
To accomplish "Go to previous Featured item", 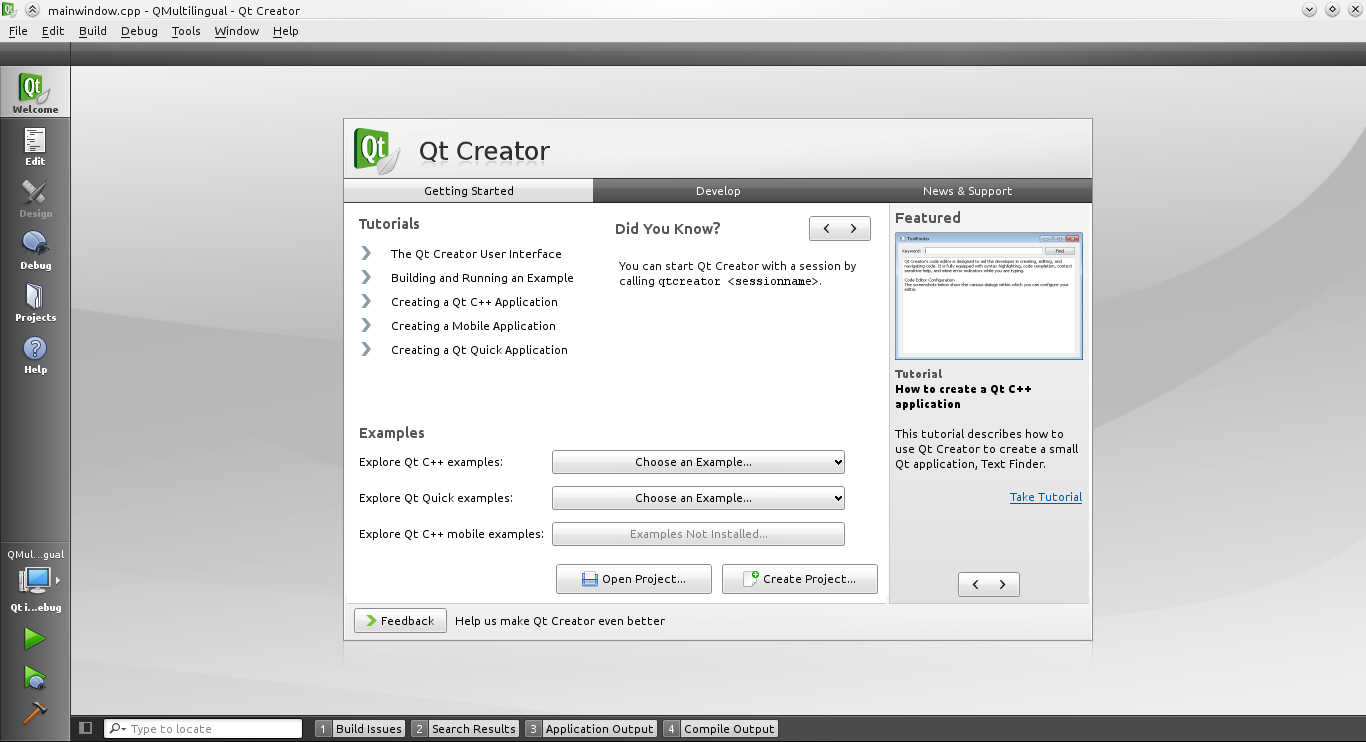I will 975,585.
